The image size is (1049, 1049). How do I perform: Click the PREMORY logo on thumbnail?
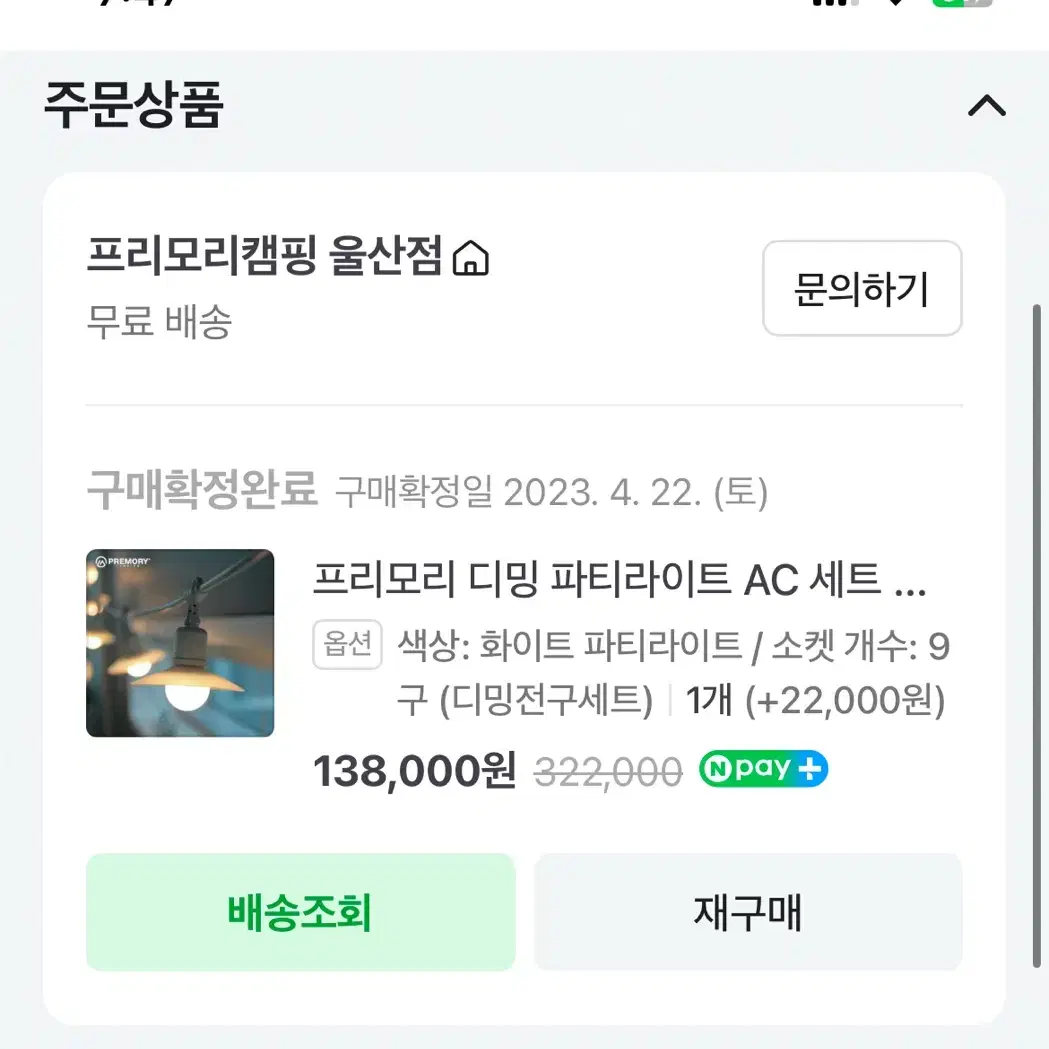[x=122, y=561]
